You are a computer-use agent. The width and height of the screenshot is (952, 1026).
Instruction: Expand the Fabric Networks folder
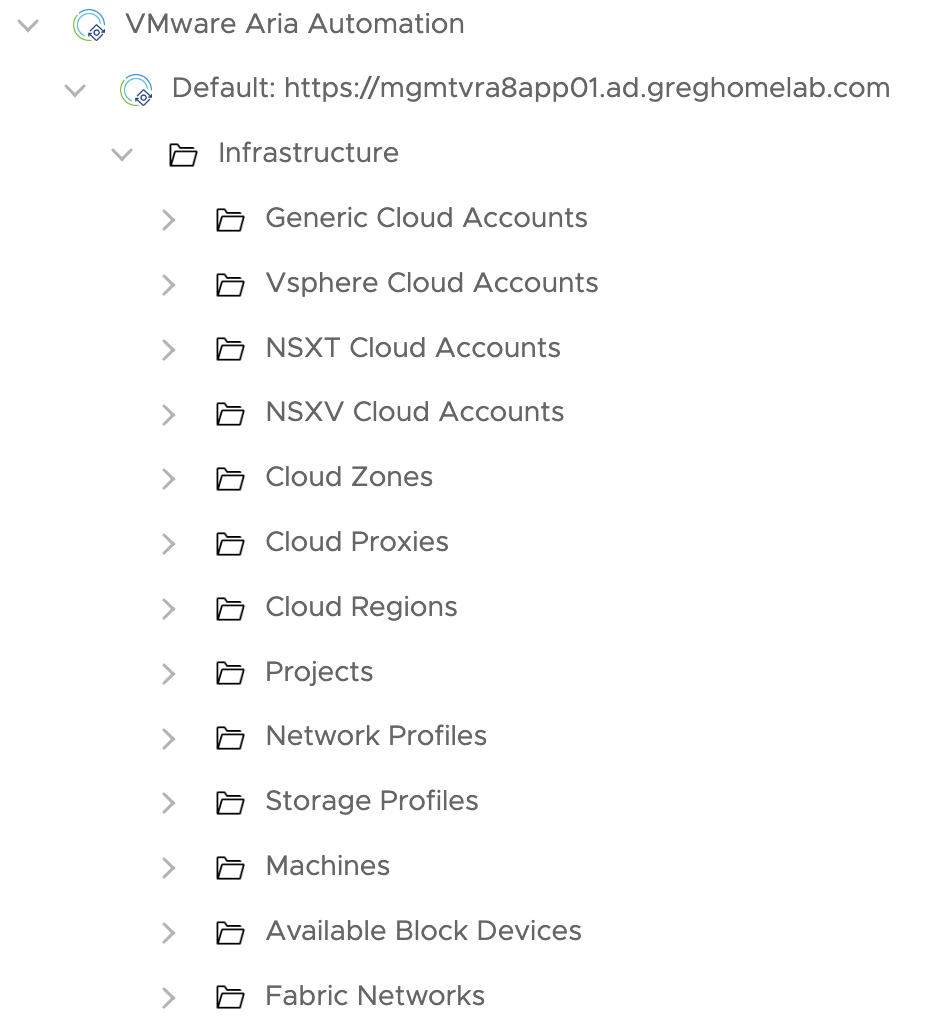pyautogui.click(x=169, y=997)
